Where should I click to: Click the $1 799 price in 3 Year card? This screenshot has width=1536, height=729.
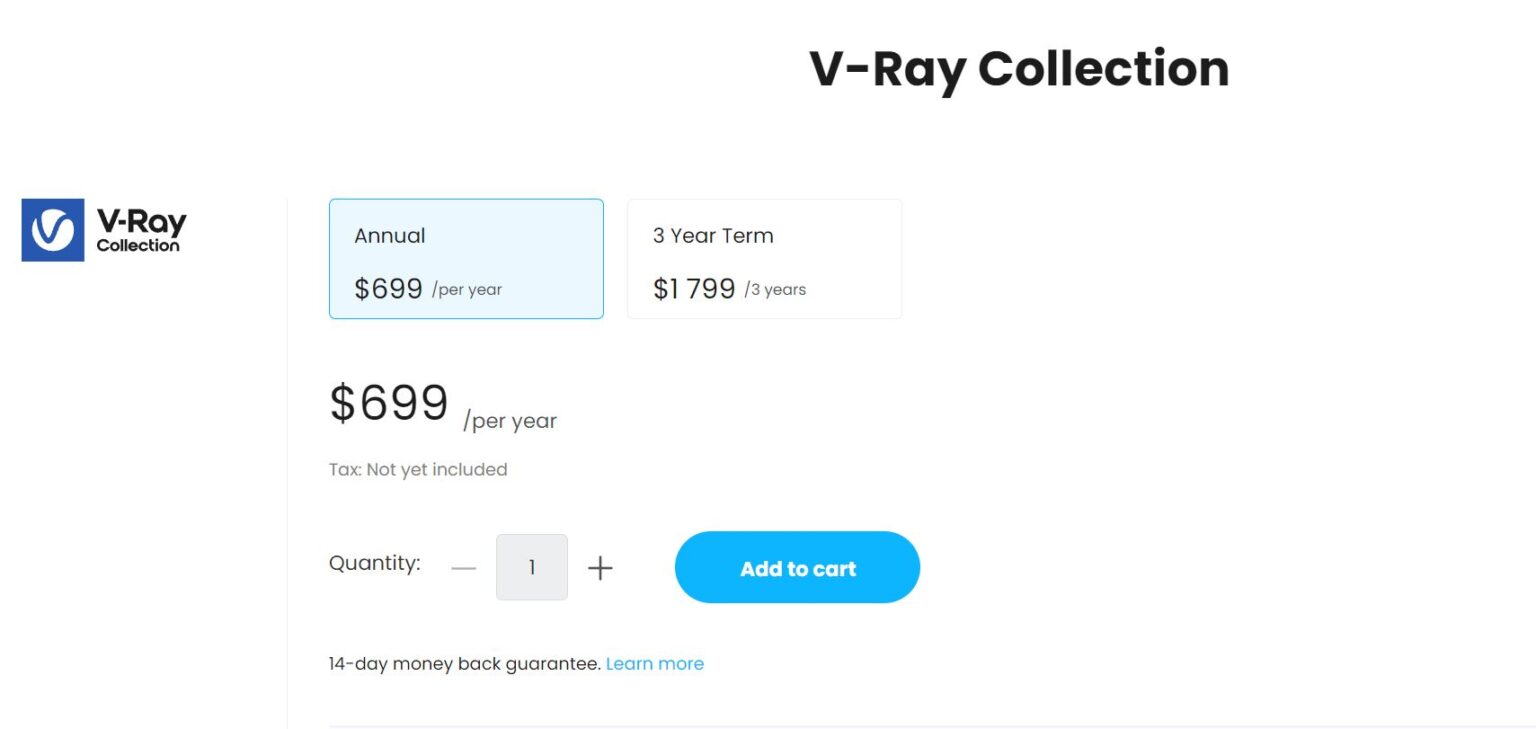pyautogui.click(x=694, y=289)
